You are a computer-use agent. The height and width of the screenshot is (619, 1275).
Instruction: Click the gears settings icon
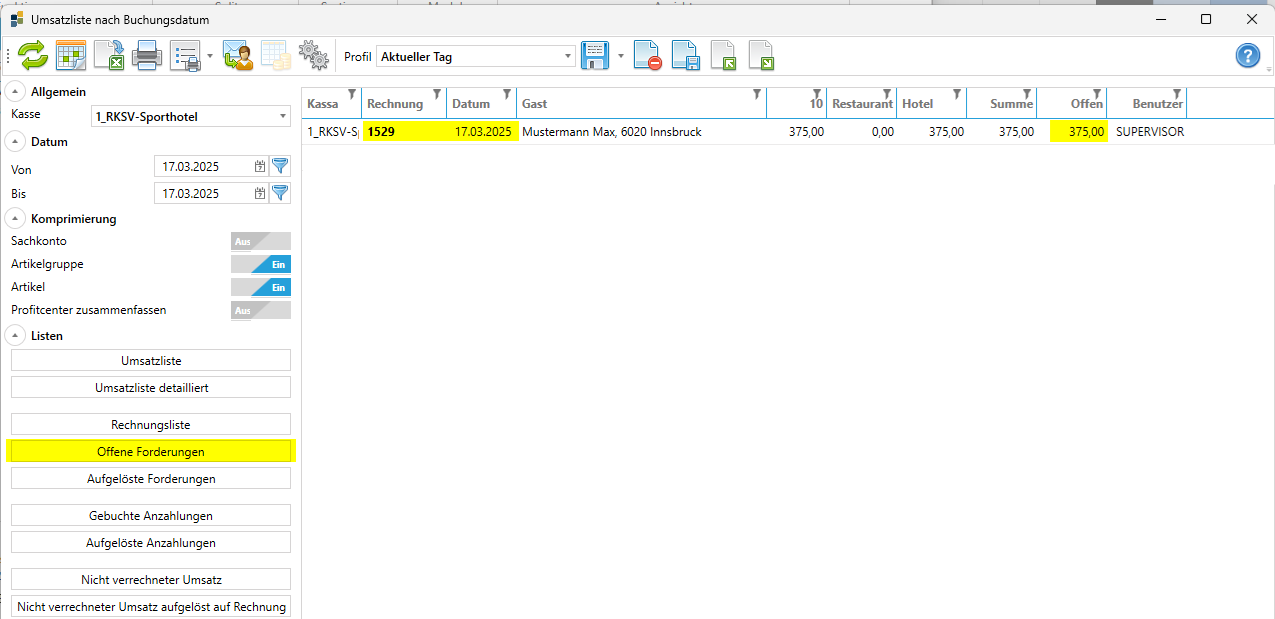314,56
